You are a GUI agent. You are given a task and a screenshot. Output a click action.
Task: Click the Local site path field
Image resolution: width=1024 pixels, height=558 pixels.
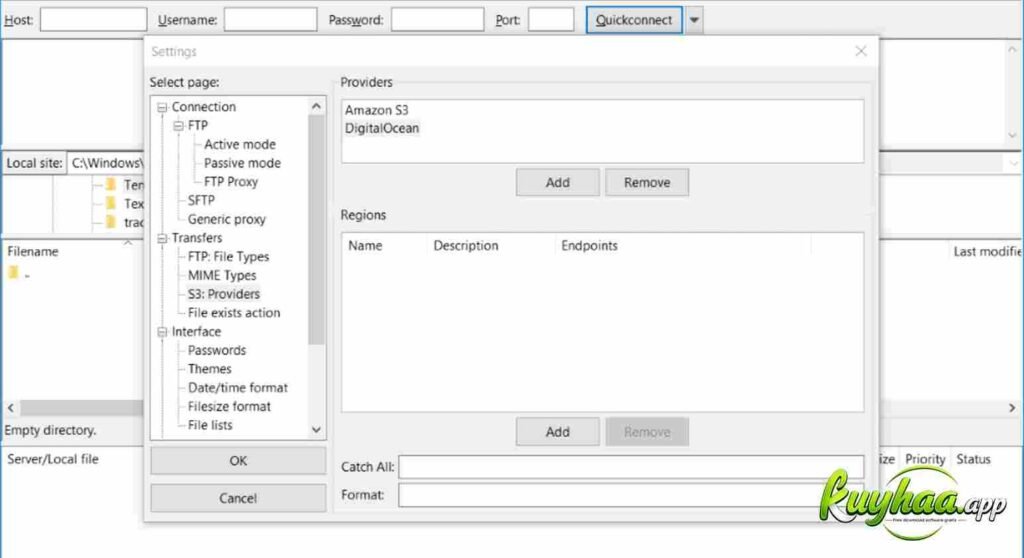pos(106,163)
